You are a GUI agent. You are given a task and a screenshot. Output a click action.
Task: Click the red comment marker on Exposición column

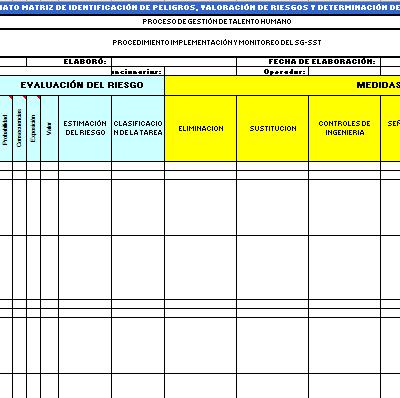[39, 97]
